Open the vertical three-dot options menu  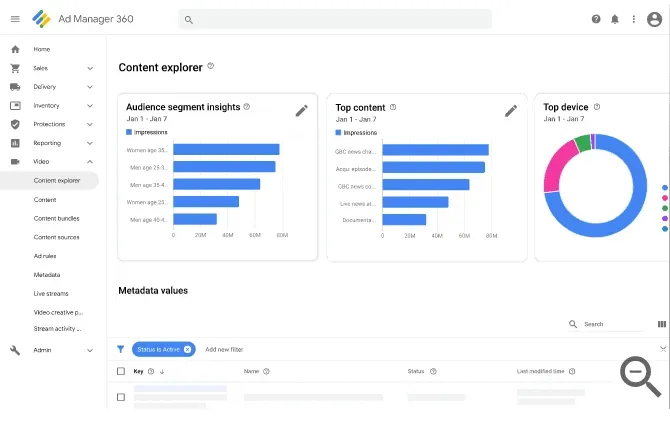pos(633,19)
